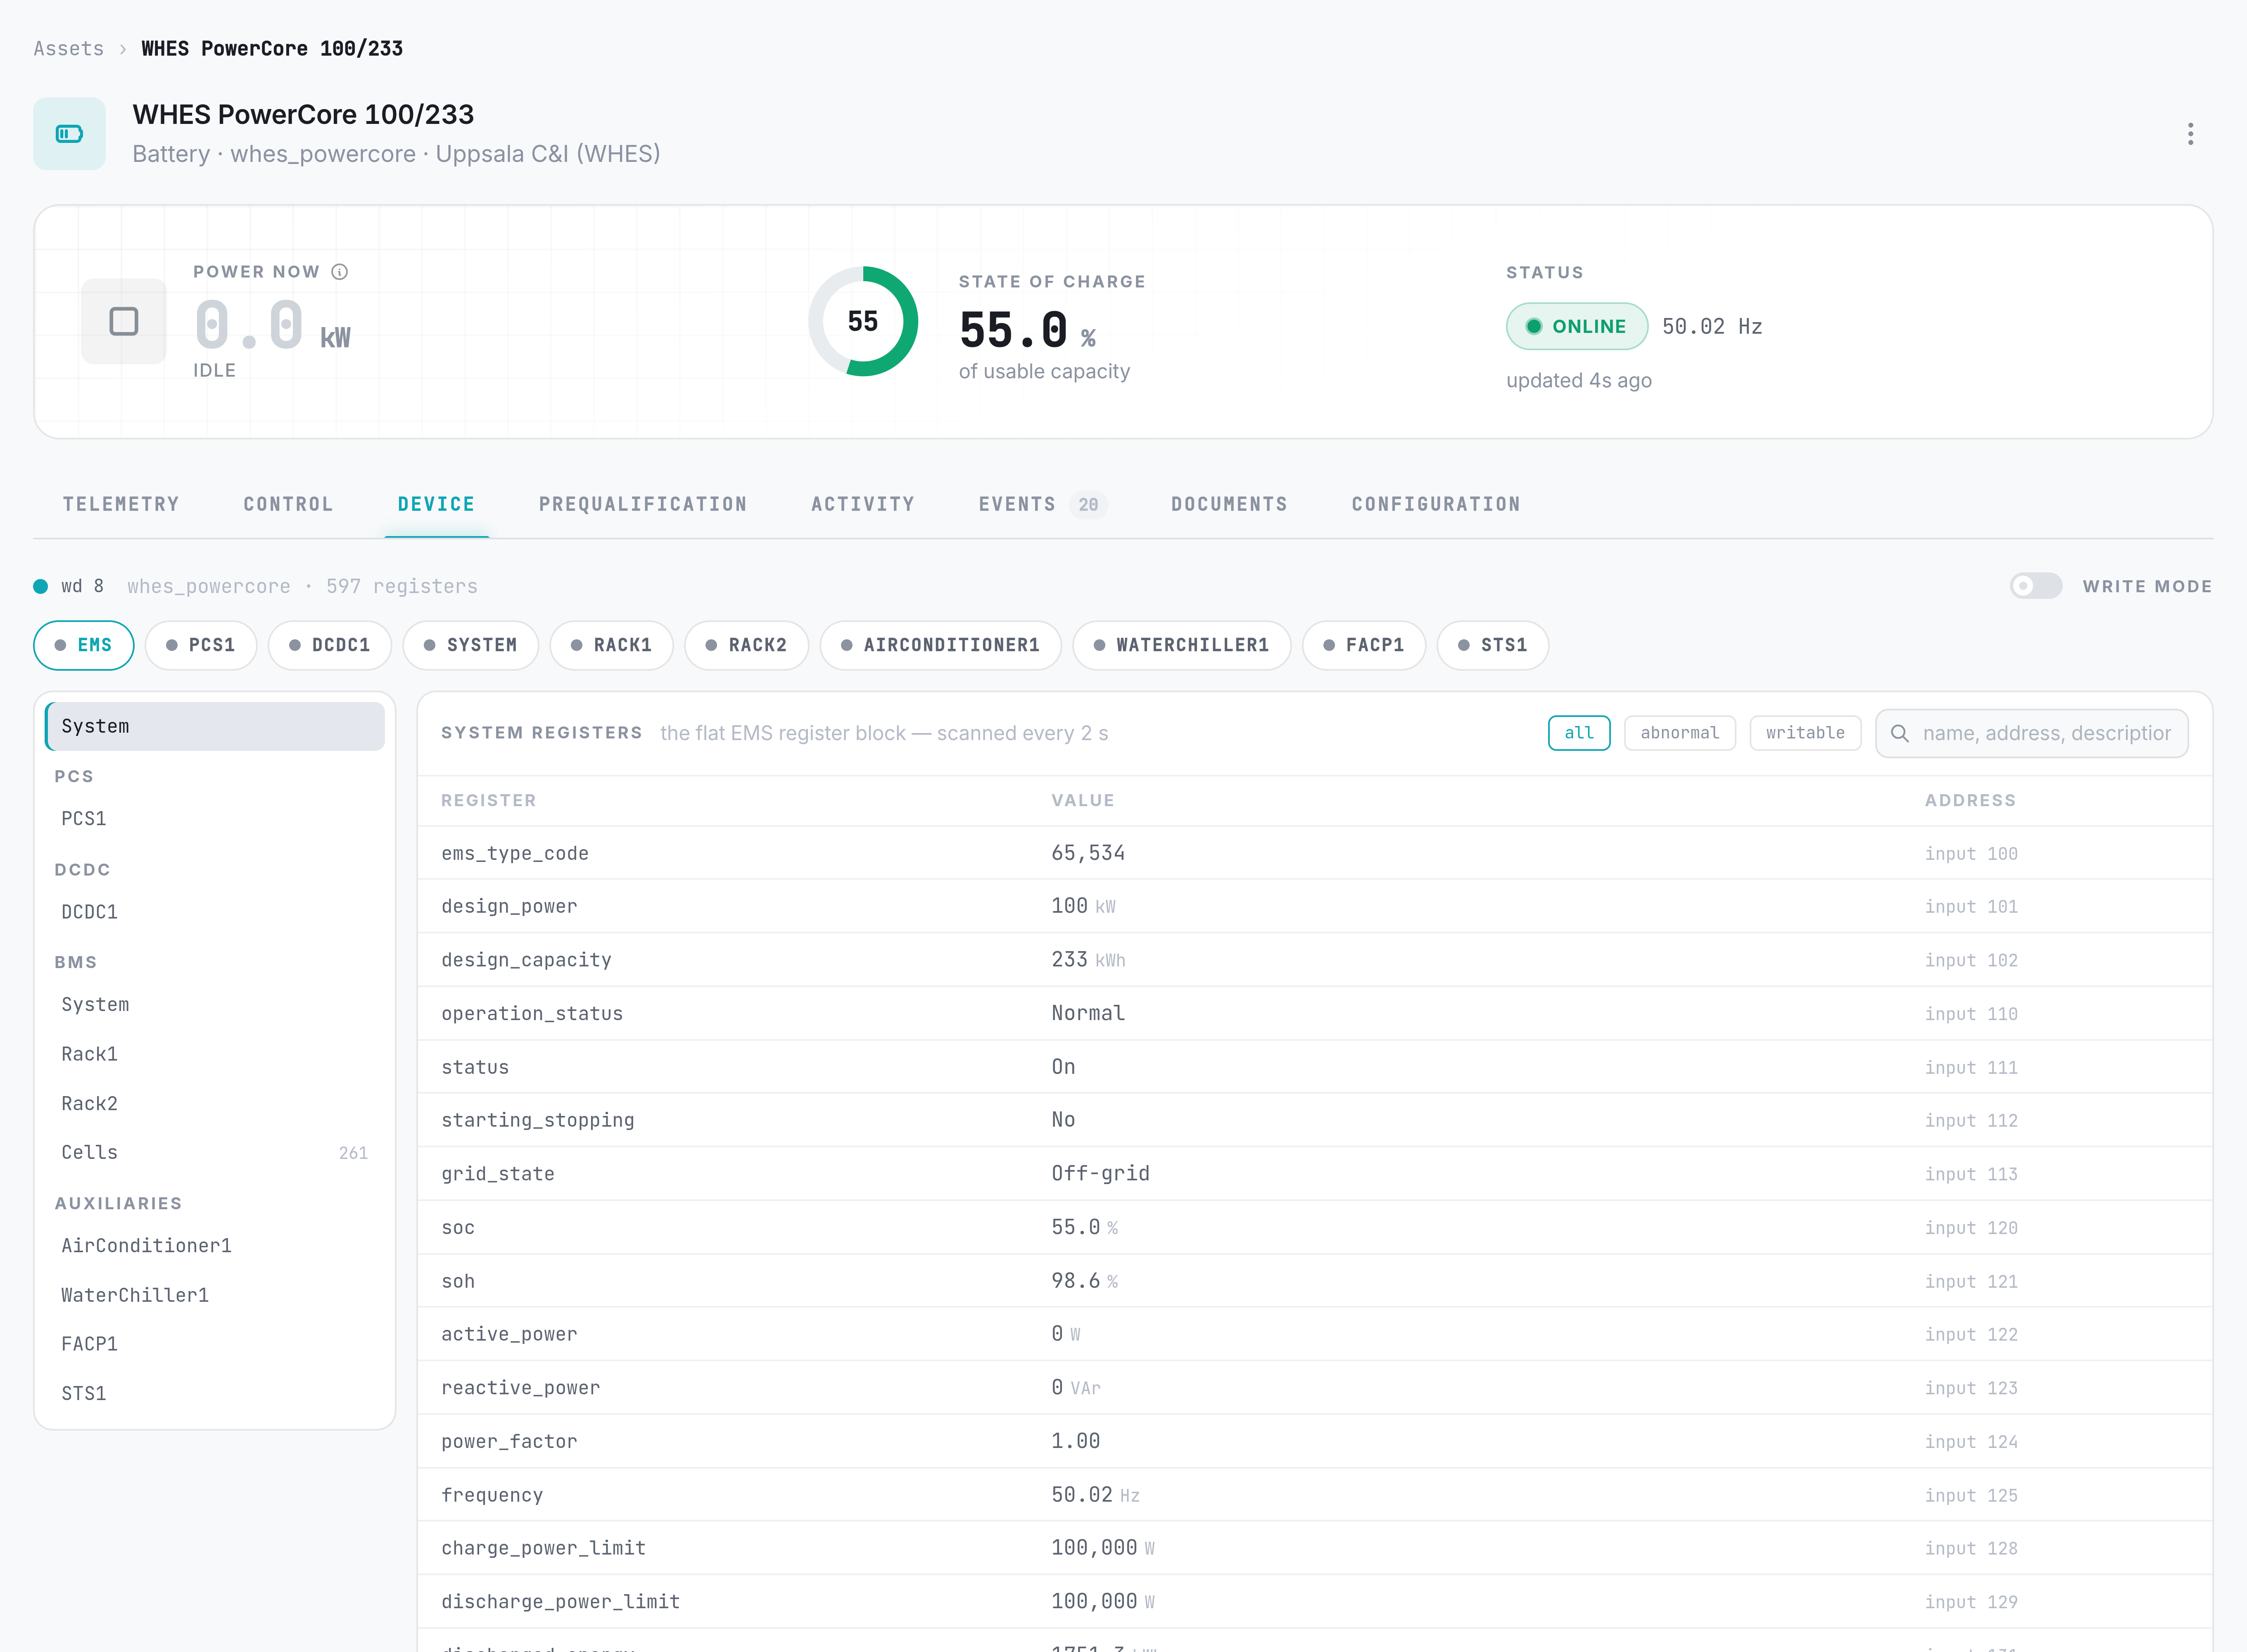Click the idle stop square icon

(124, 321)
